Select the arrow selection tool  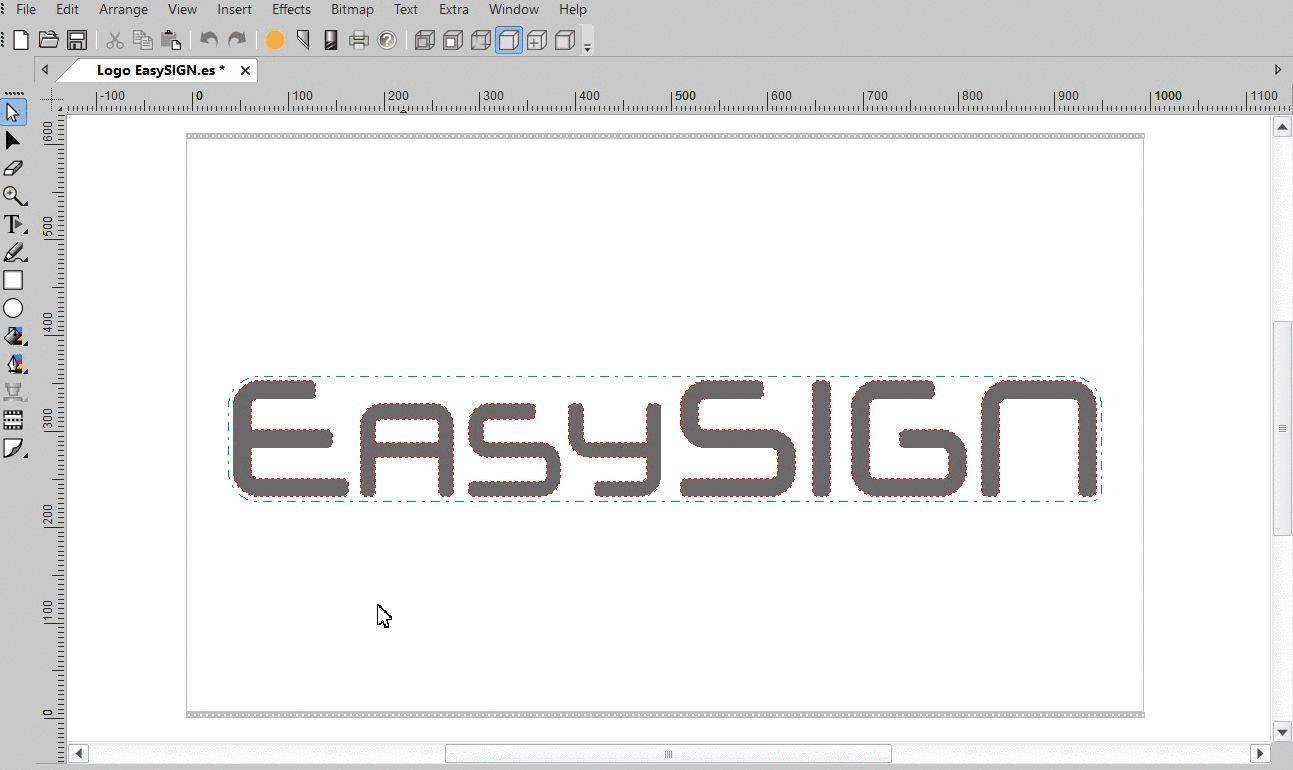(13, 112)
